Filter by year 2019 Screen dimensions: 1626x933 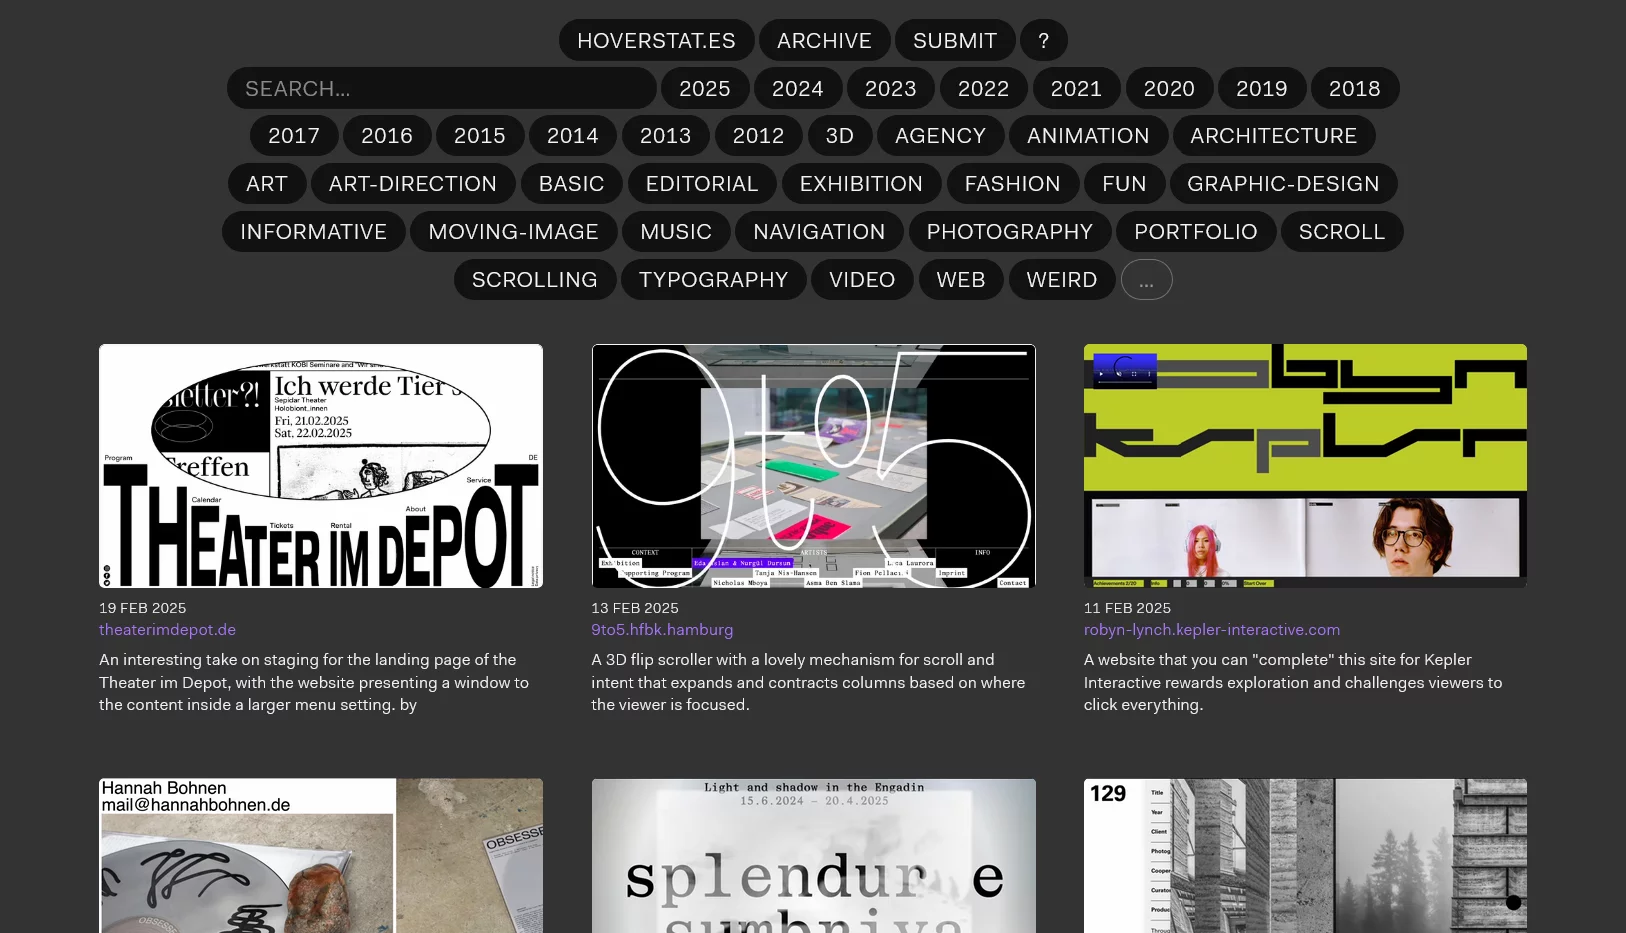click(1262, 88)
